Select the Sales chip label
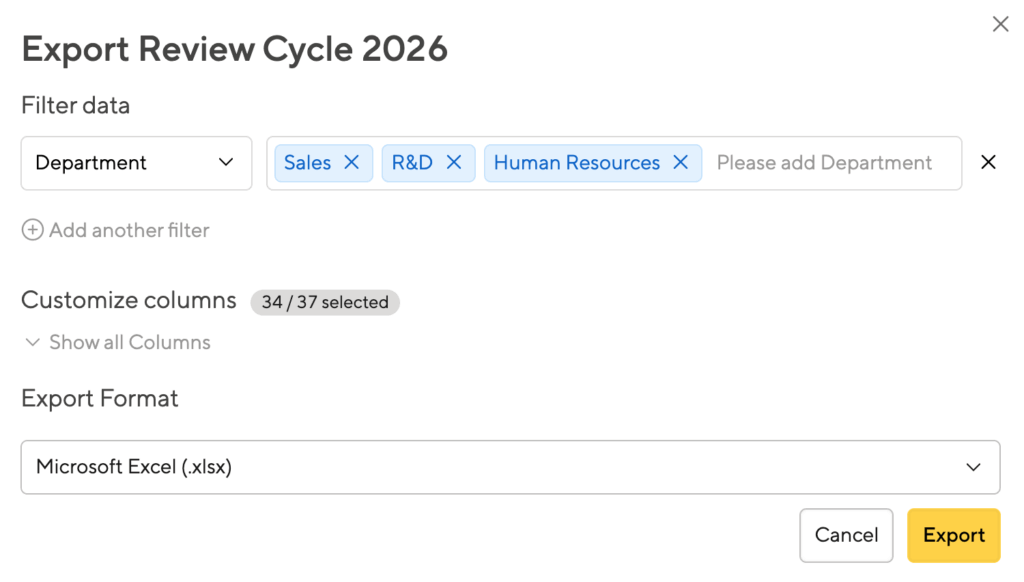1024x582 pixels. coord(307,163)
